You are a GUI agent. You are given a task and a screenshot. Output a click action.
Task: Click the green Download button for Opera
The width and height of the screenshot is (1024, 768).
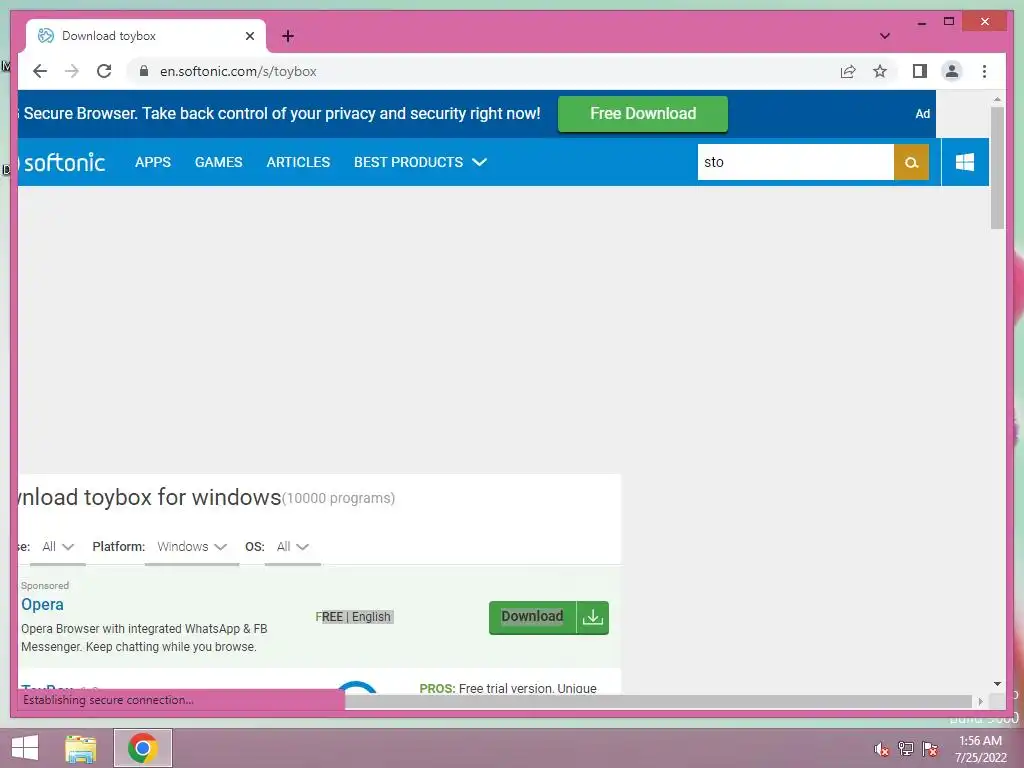[532, 617]
